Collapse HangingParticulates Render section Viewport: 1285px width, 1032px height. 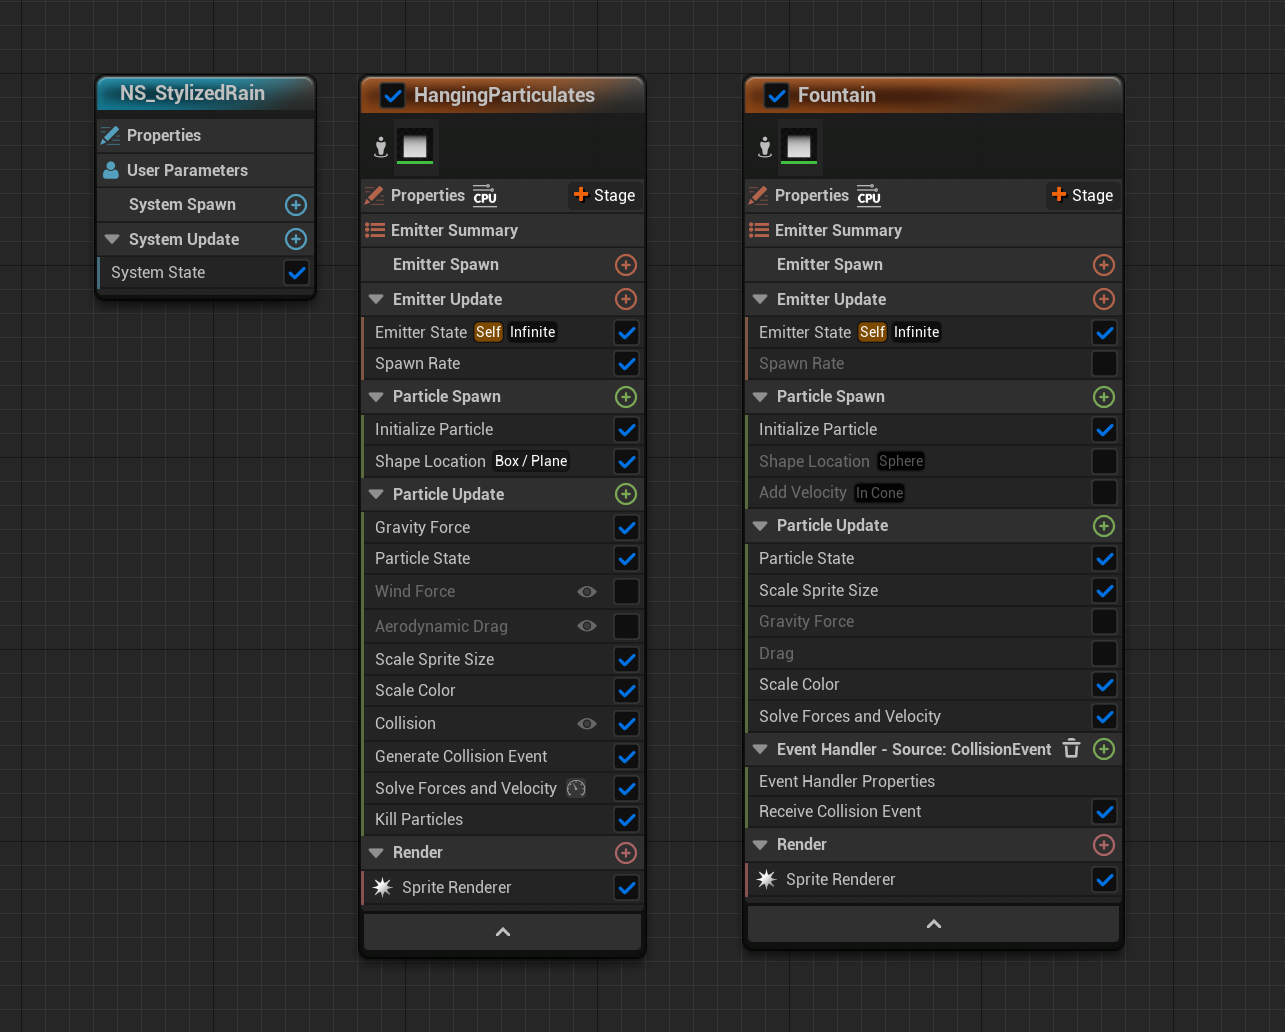[x=376, y=853]
